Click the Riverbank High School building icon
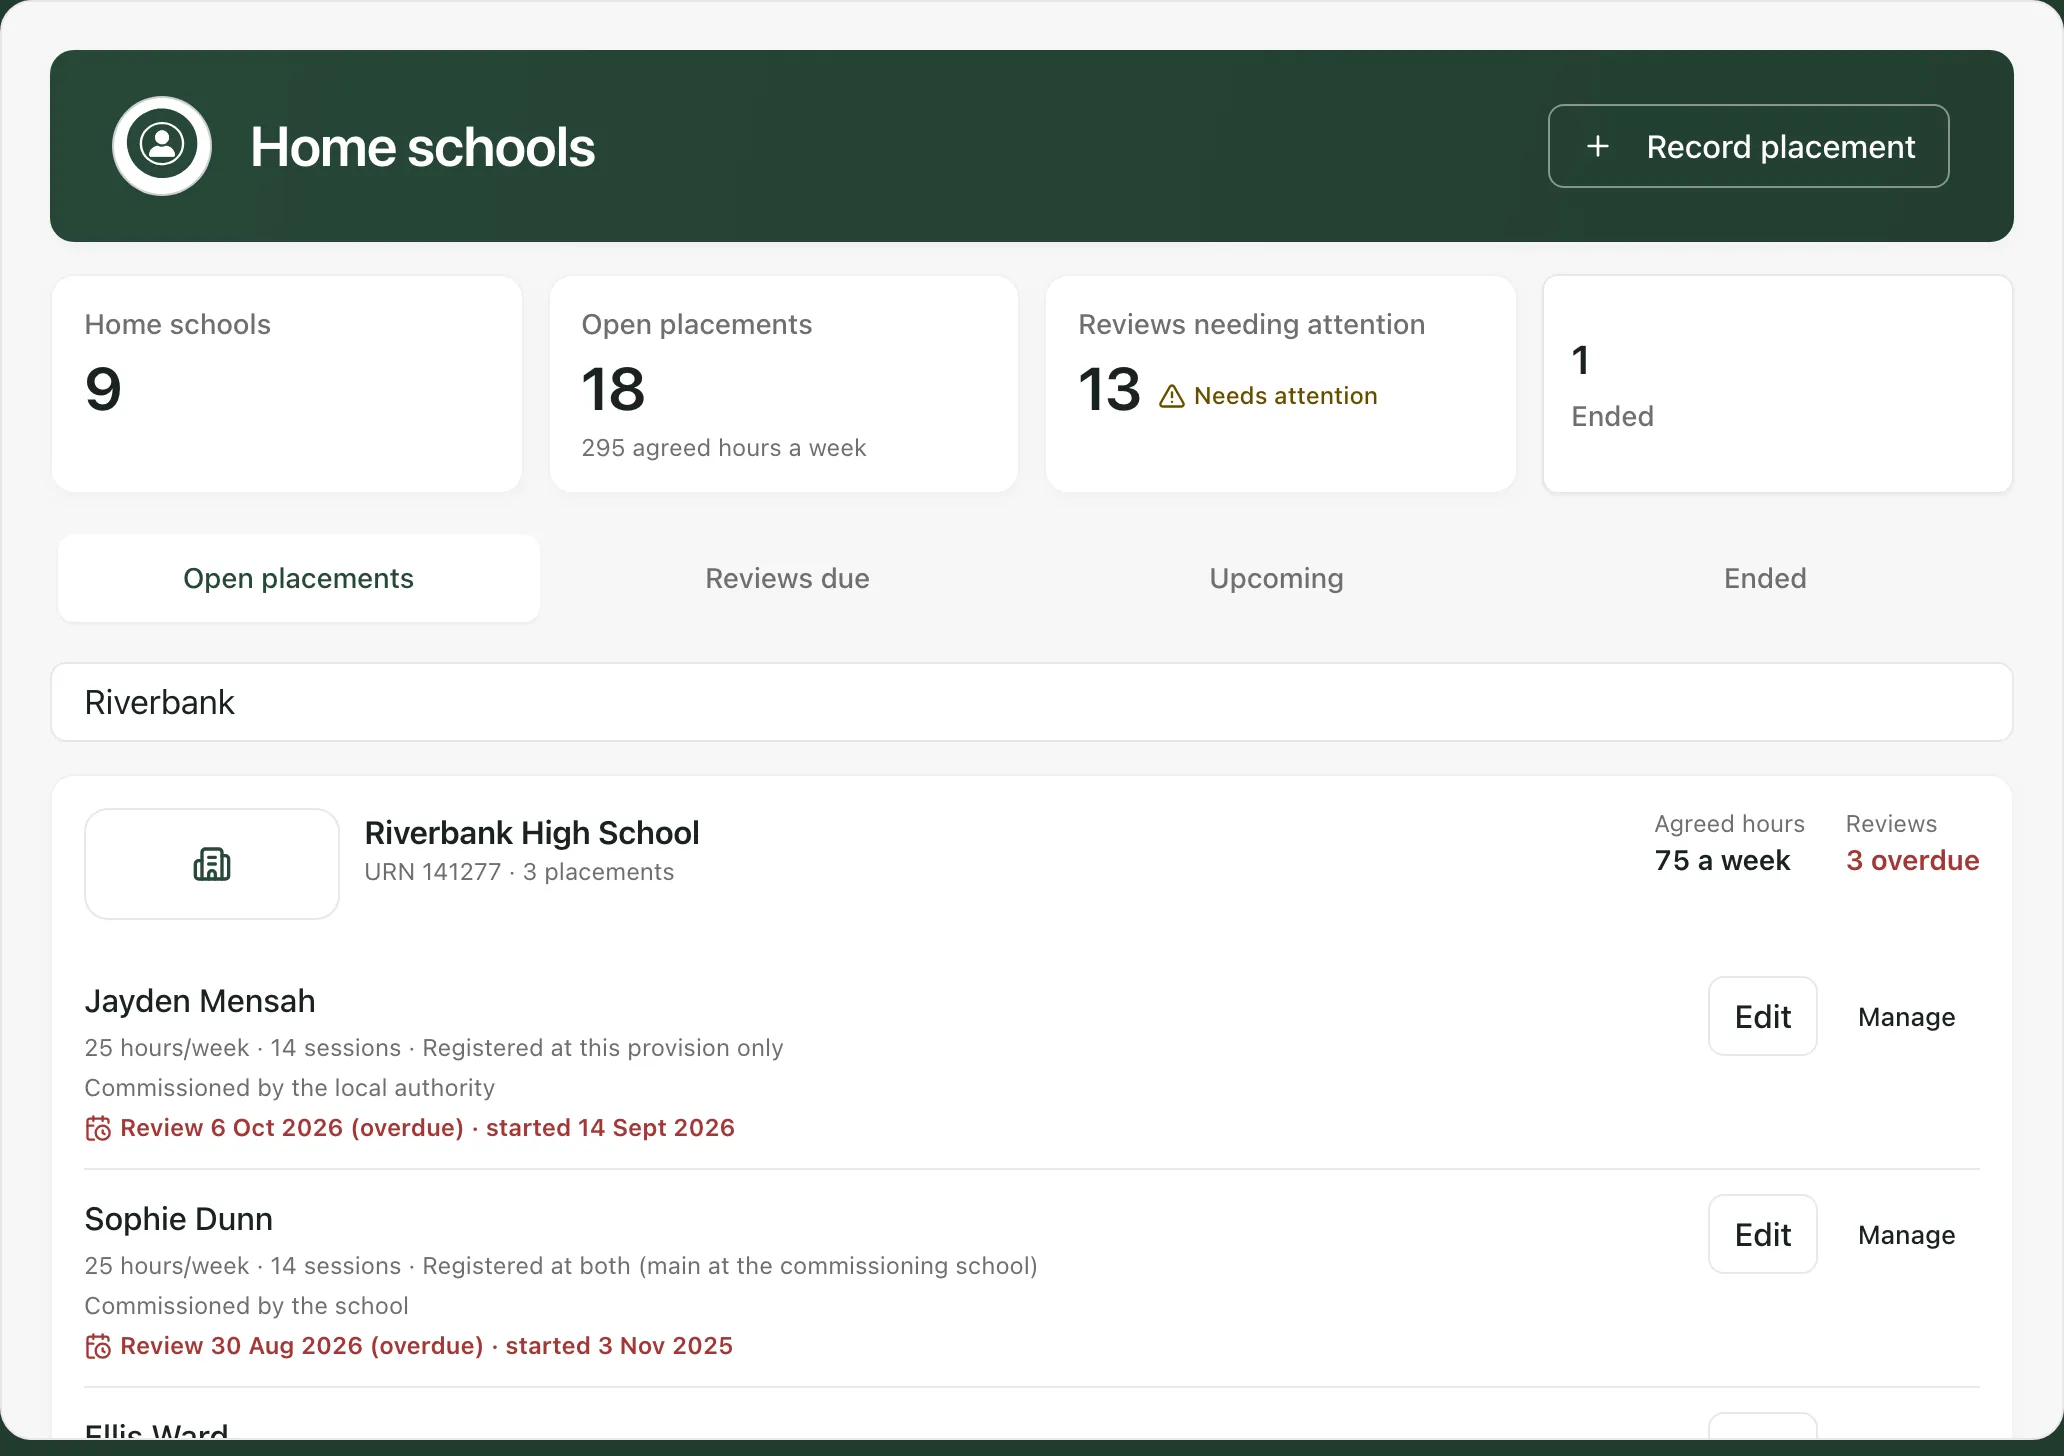This screenshot has width=2064, height=1456. pos(212,864)
